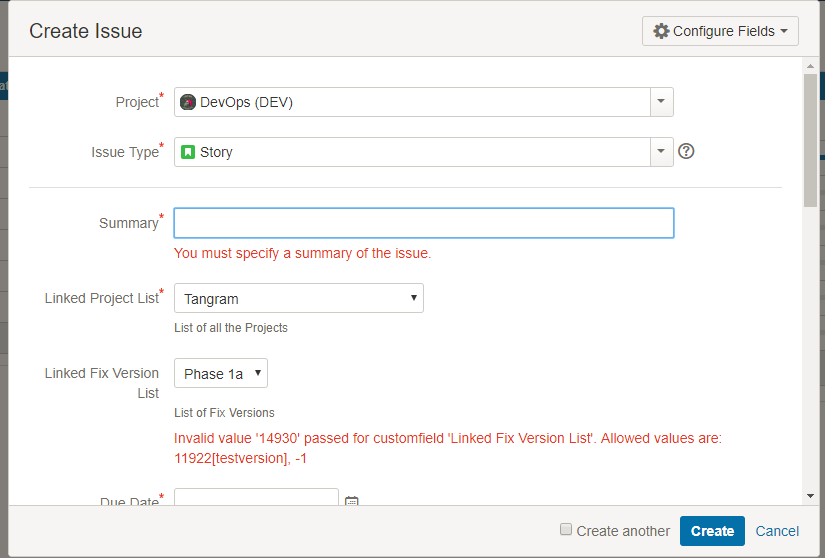Click the Project field showing DevOps (DEV)
This screenshot has width=825, height=558.
[412, 102]
